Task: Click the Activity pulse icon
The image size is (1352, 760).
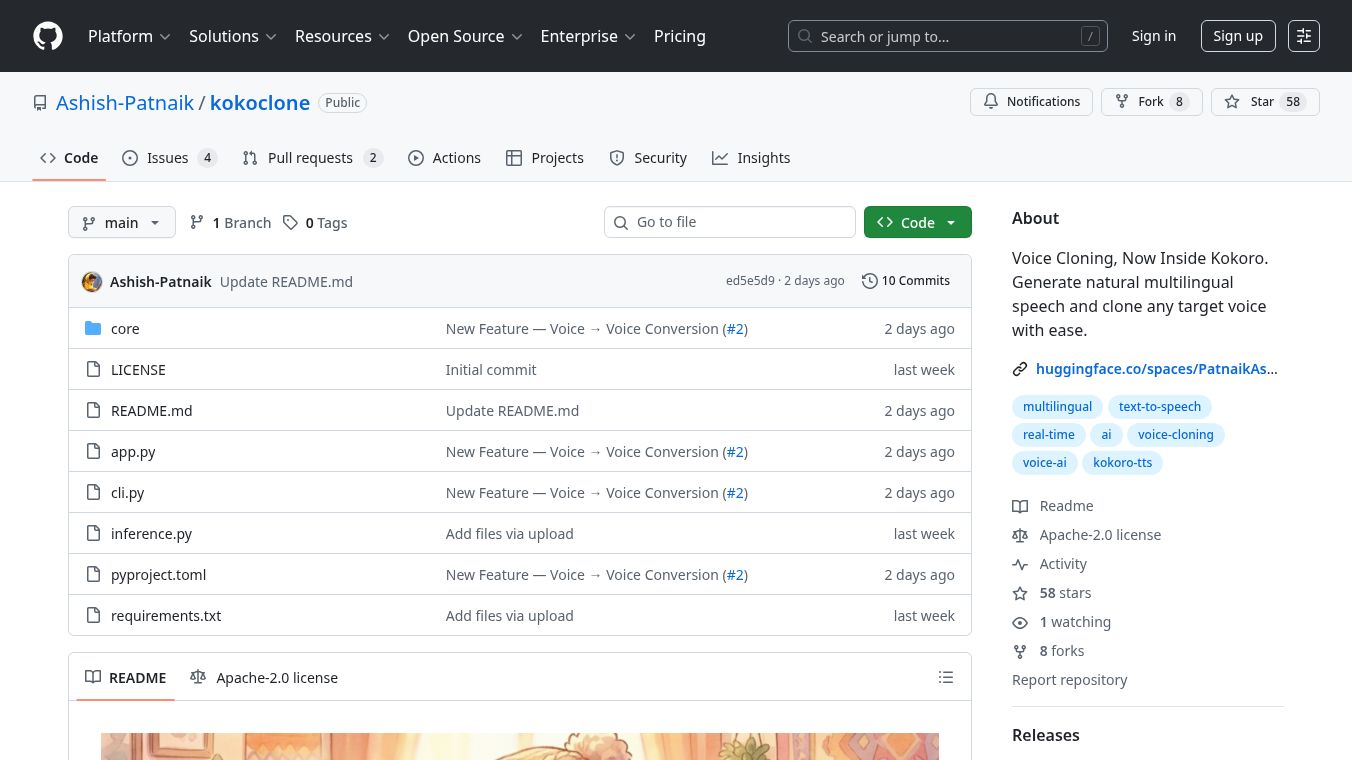Action: pyautogui.click(x=1020, y=564)
